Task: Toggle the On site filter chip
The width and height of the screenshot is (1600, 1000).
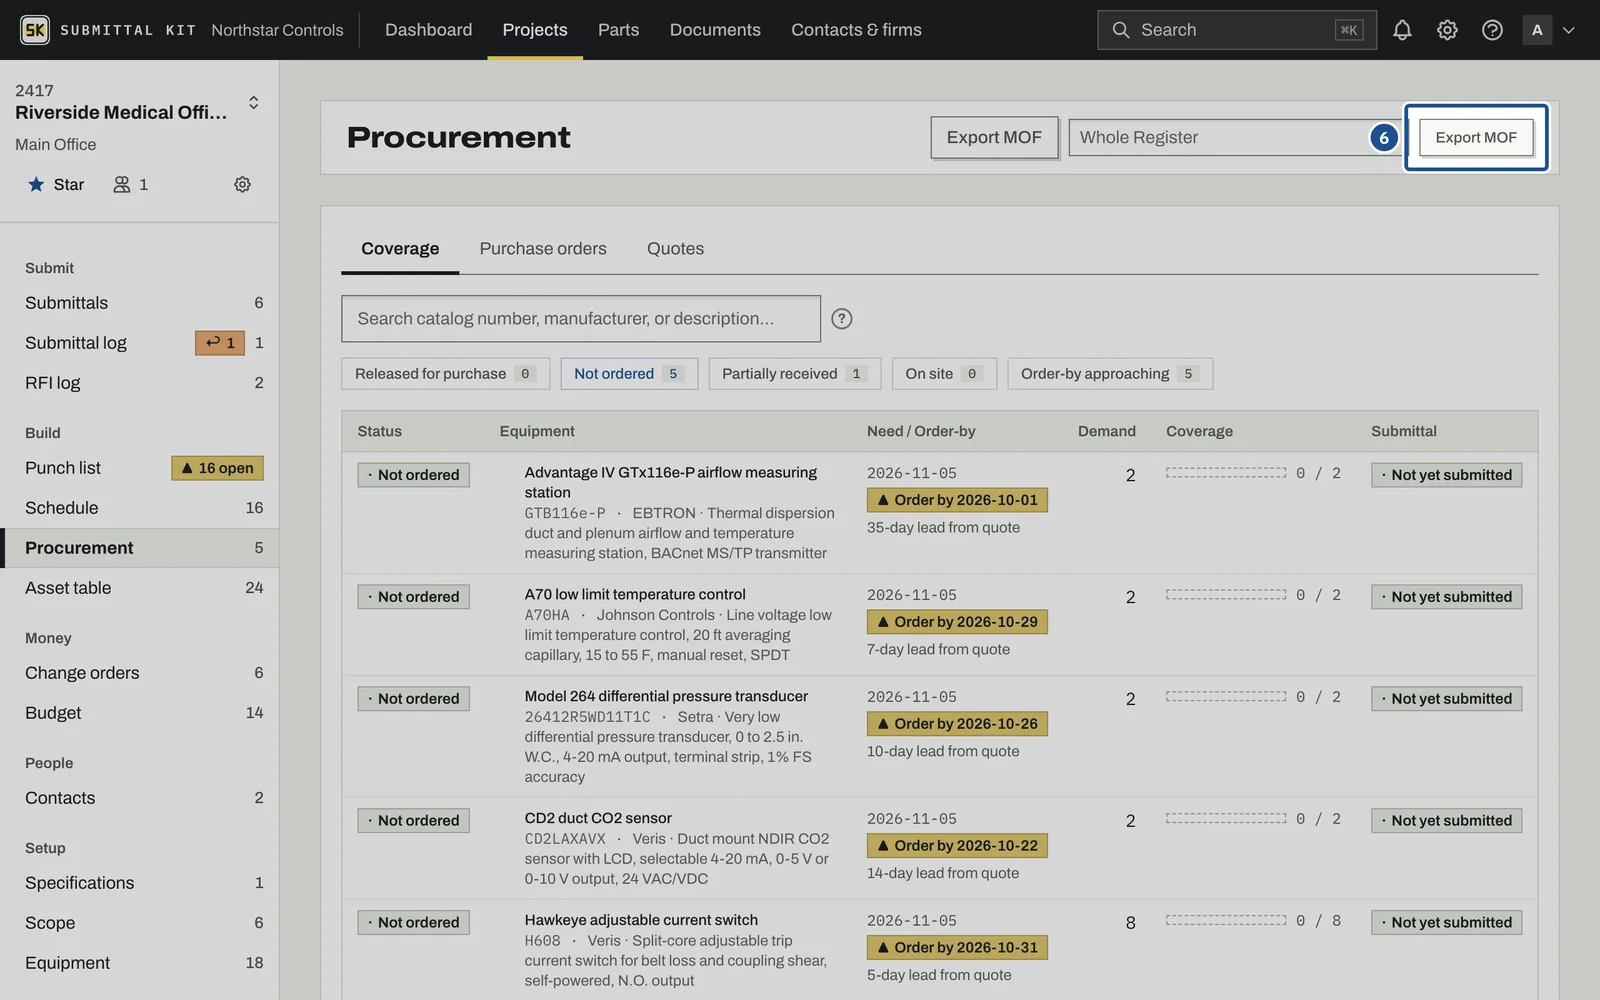Action: [944, 374]
